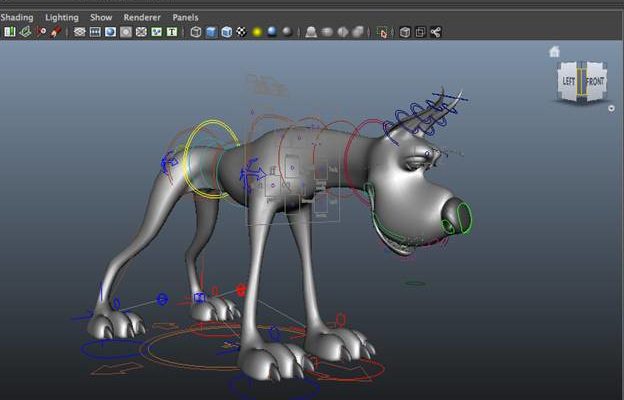
Task: Open the ViewCube options arrow menu
Action: (612, 108)
